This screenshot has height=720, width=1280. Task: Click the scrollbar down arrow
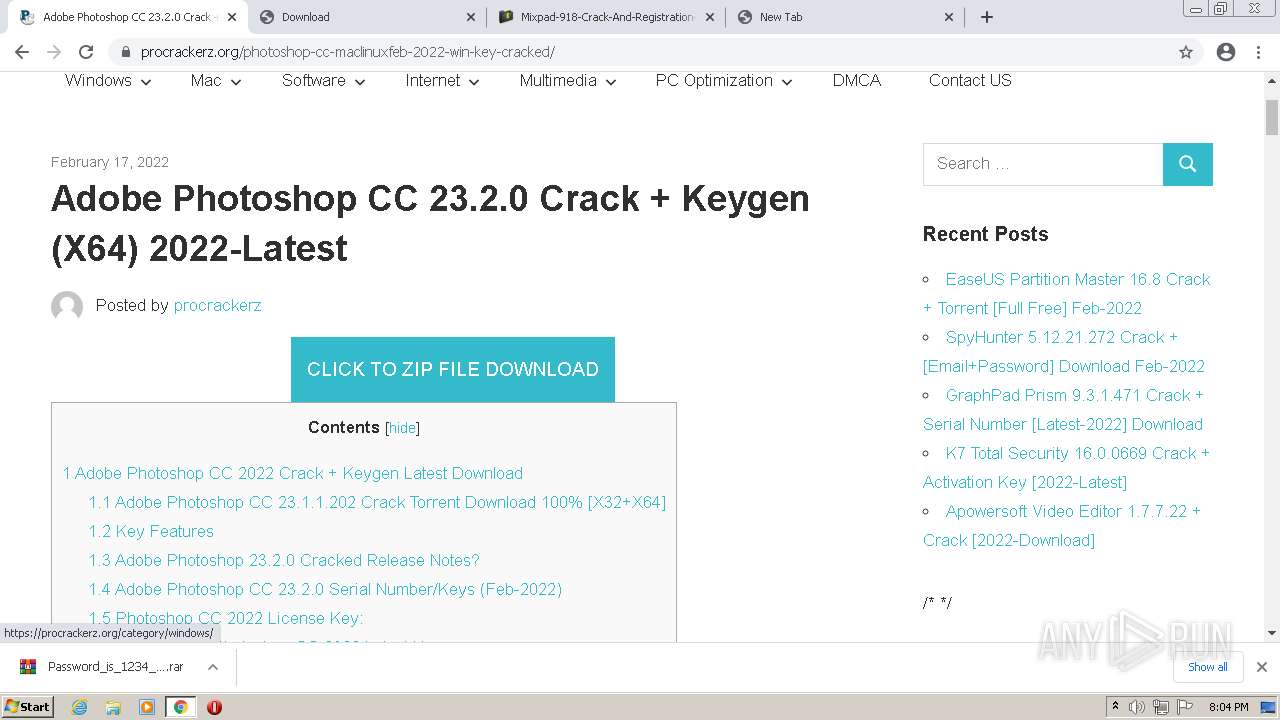tap(1272, 633)
